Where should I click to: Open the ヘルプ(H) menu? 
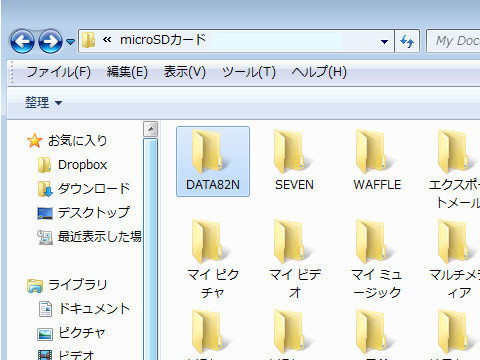[319, 72]
